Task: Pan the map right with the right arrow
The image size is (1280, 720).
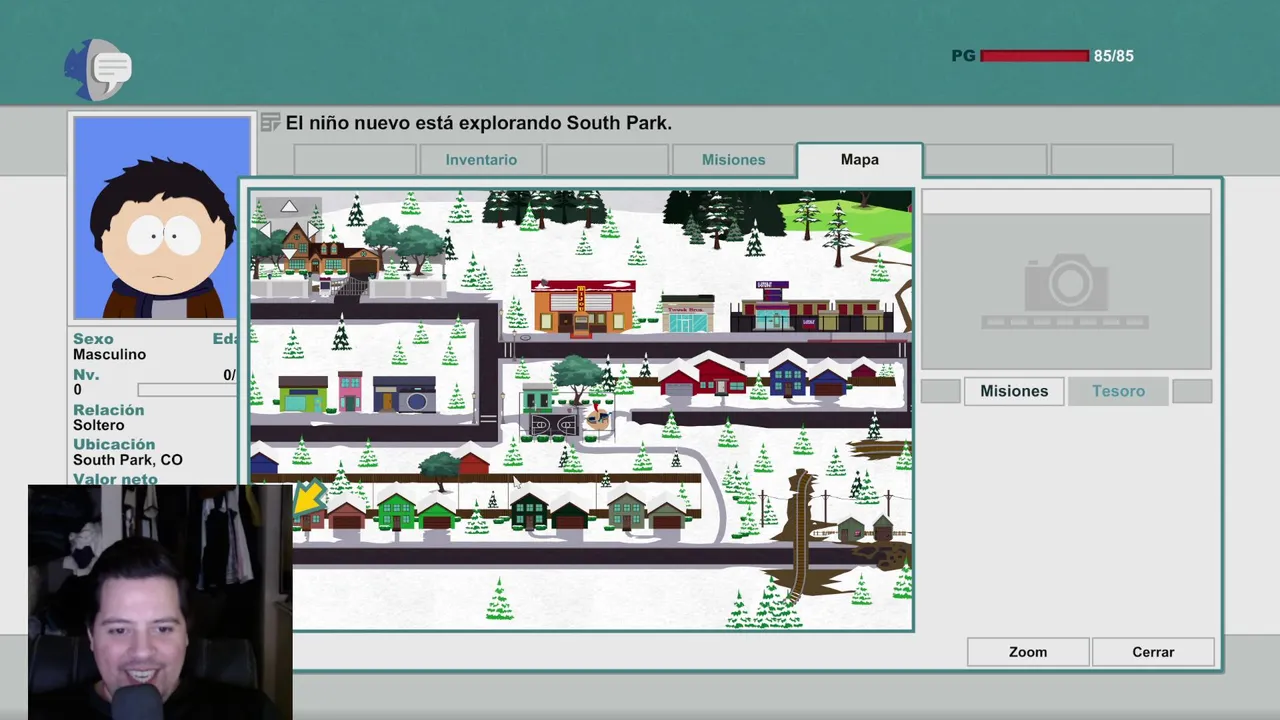Action: pos(314,230)
